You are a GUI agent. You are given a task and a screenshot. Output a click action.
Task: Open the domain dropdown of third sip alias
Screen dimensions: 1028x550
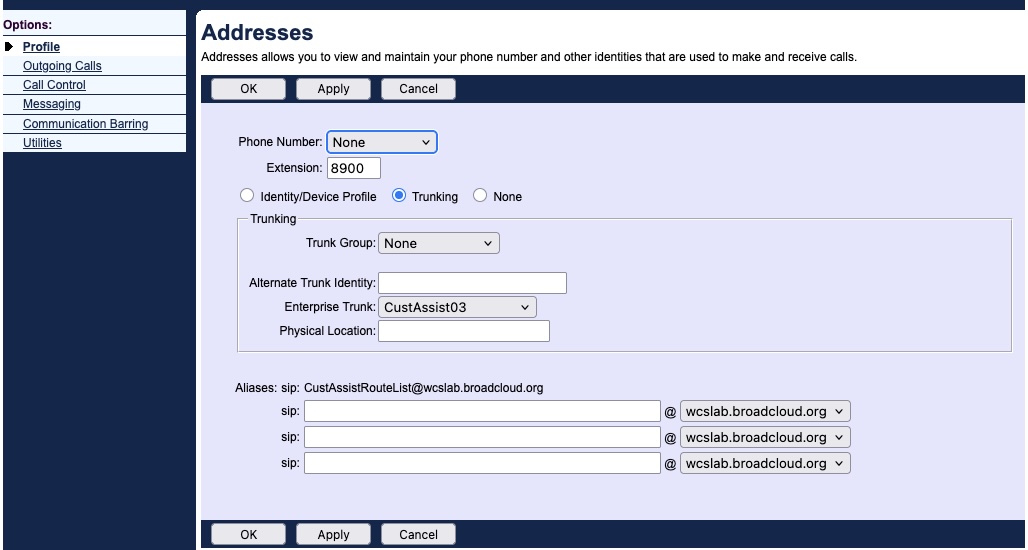coord(765,463)
